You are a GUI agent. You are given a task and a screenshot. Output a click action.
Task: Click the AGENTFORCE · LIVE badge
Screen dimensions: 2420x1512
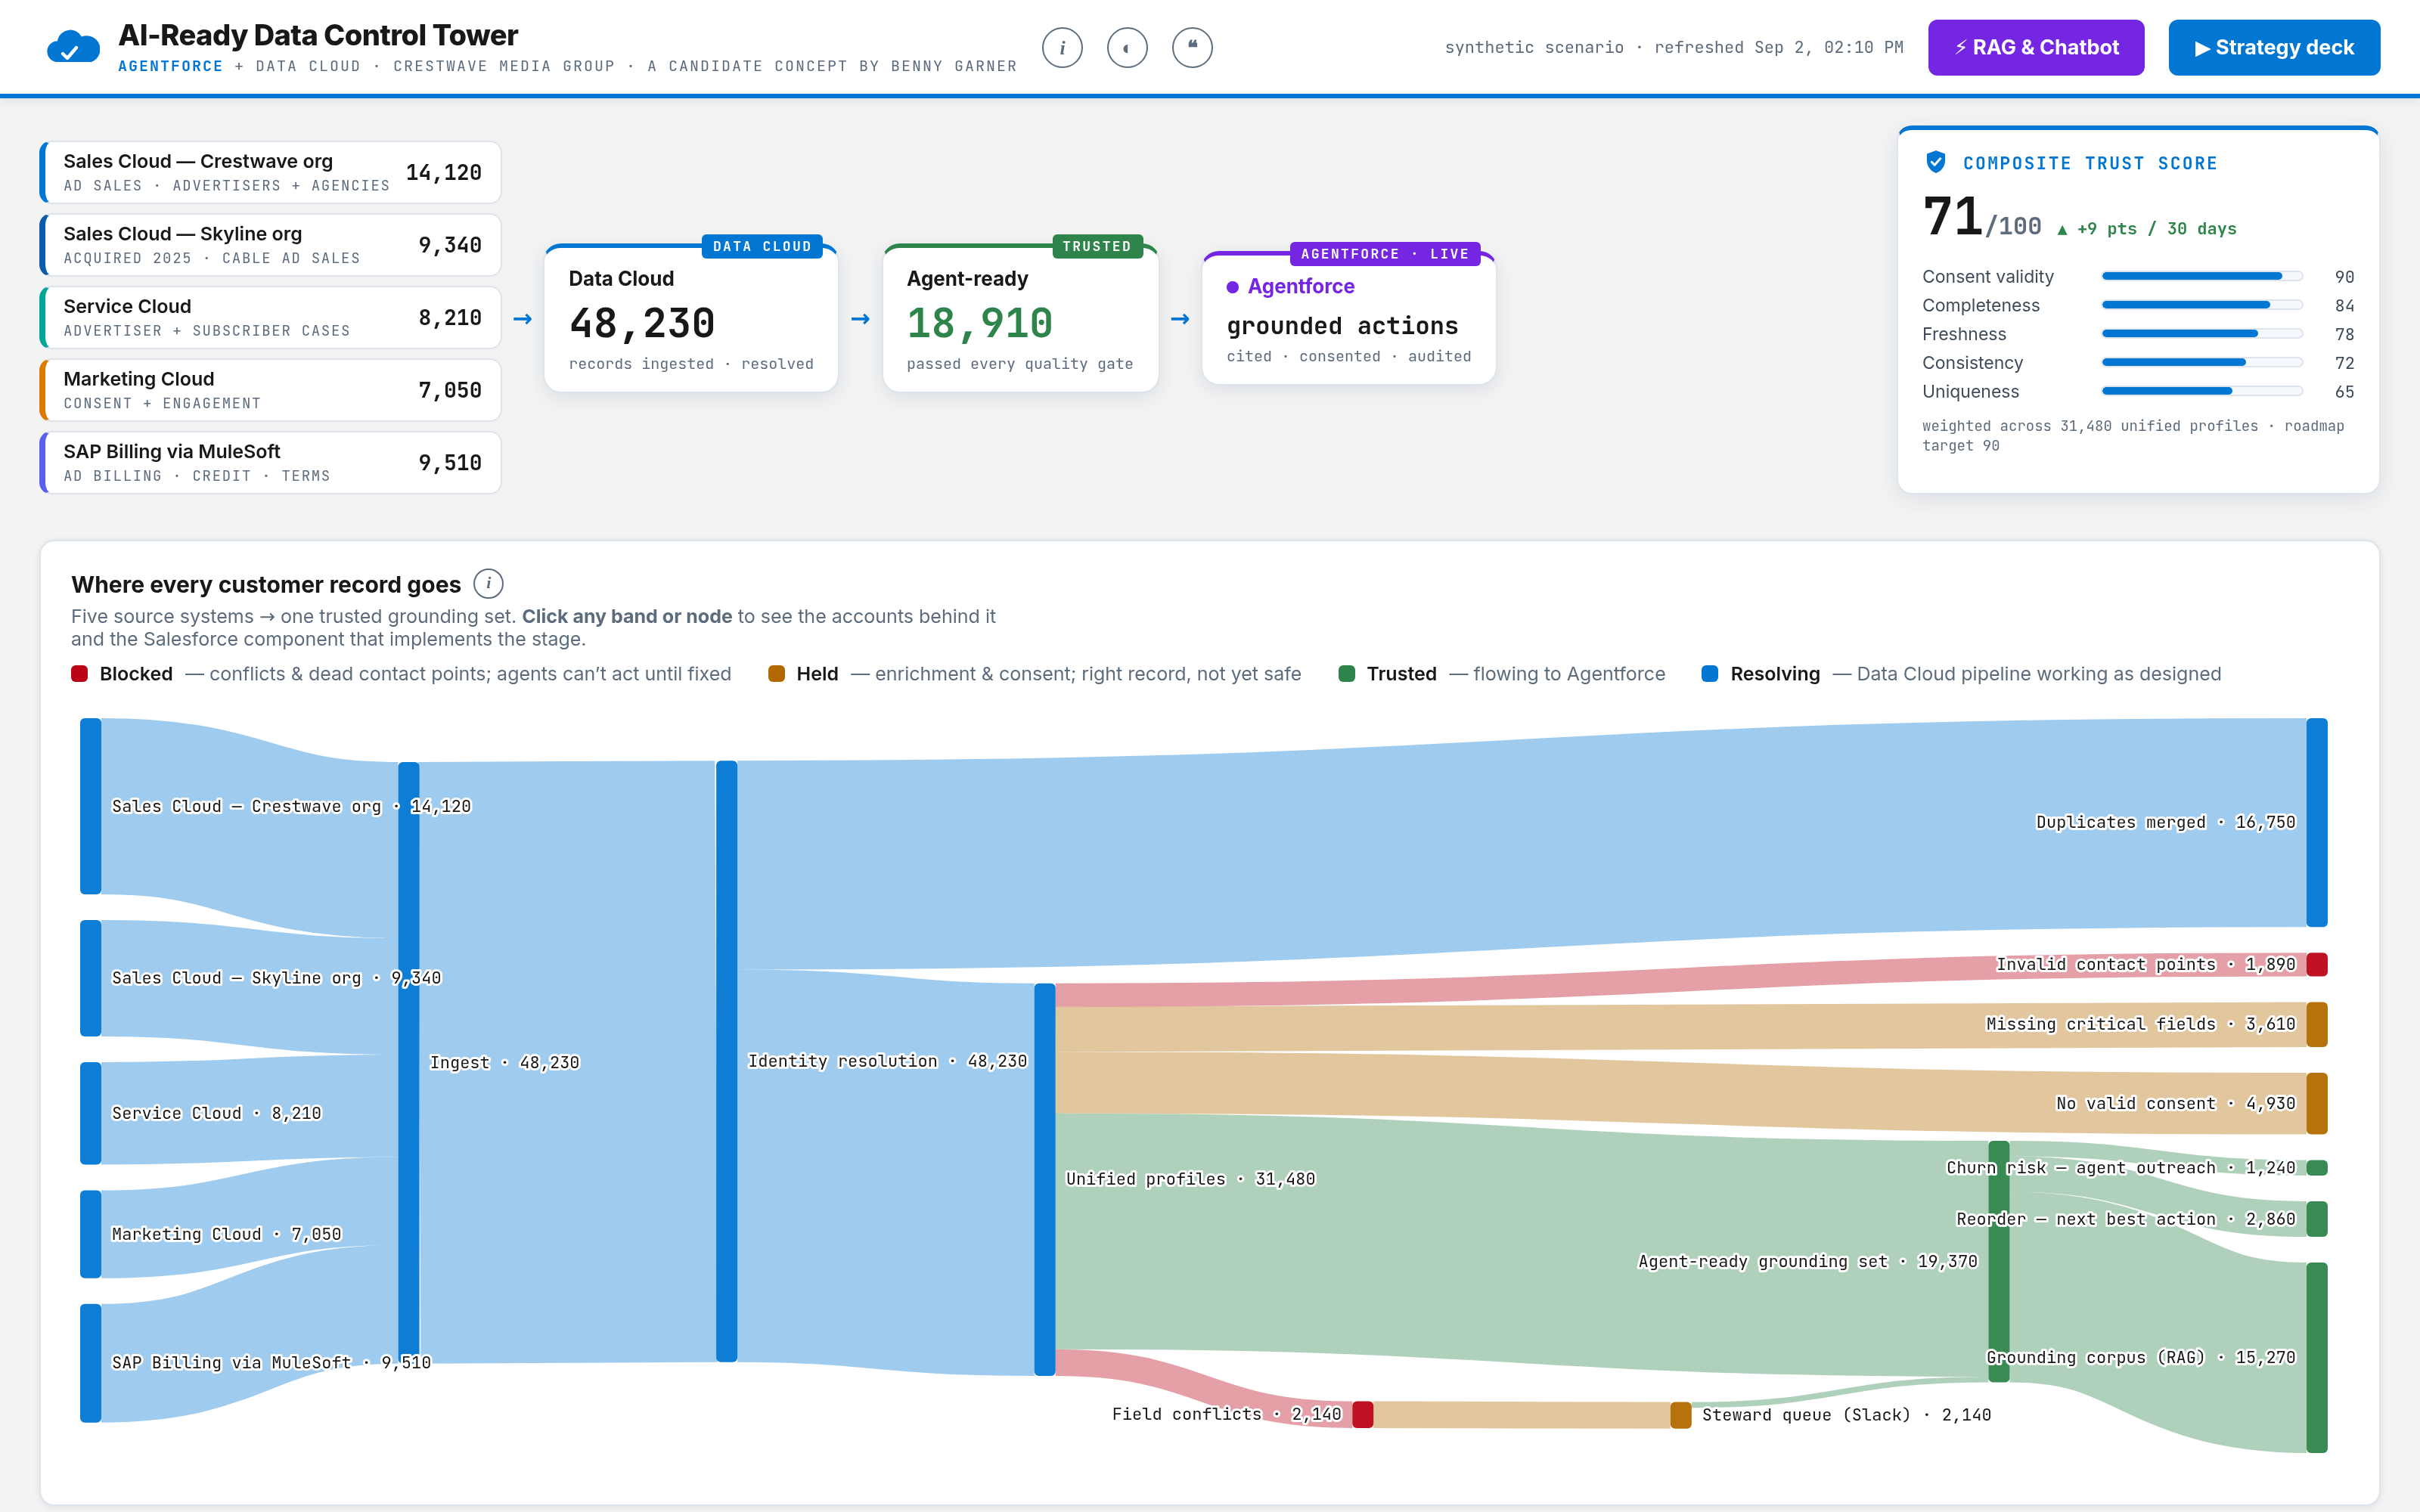[1385, 254]
